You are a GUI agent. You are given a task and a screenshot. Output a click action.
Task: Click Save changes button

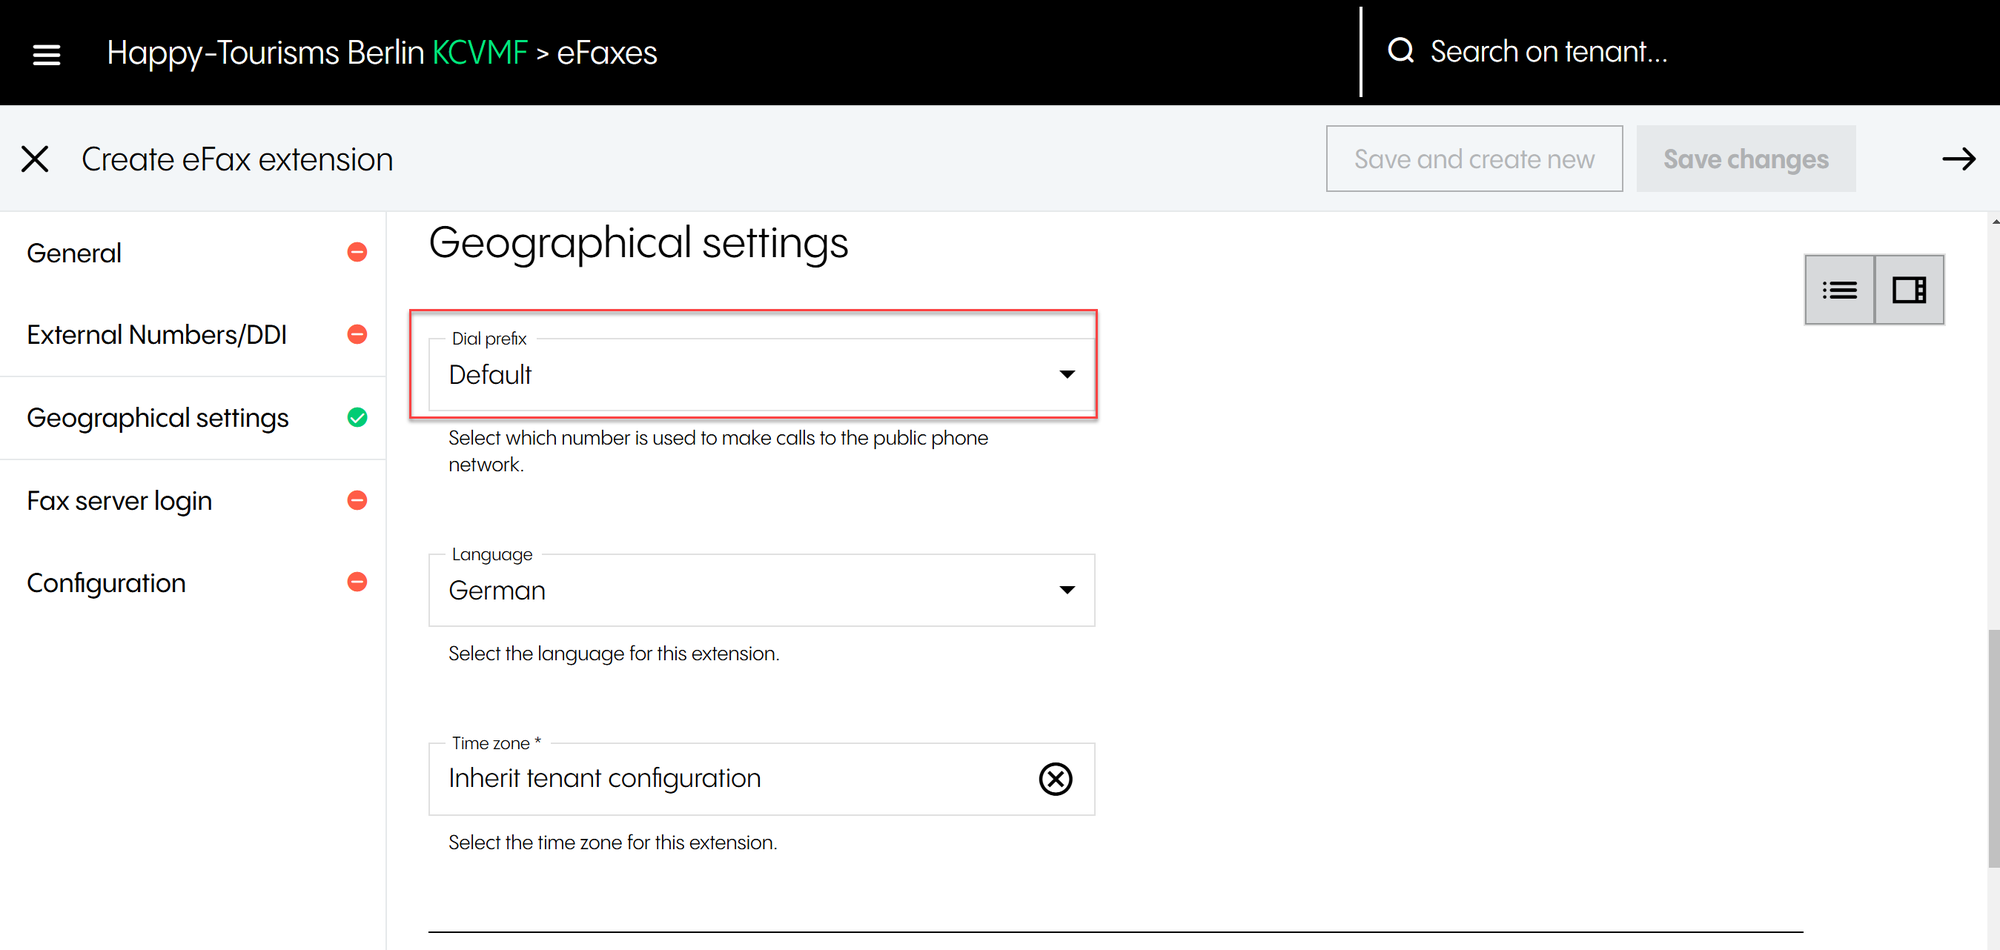pyautogui.click(x=1745, y=159)
